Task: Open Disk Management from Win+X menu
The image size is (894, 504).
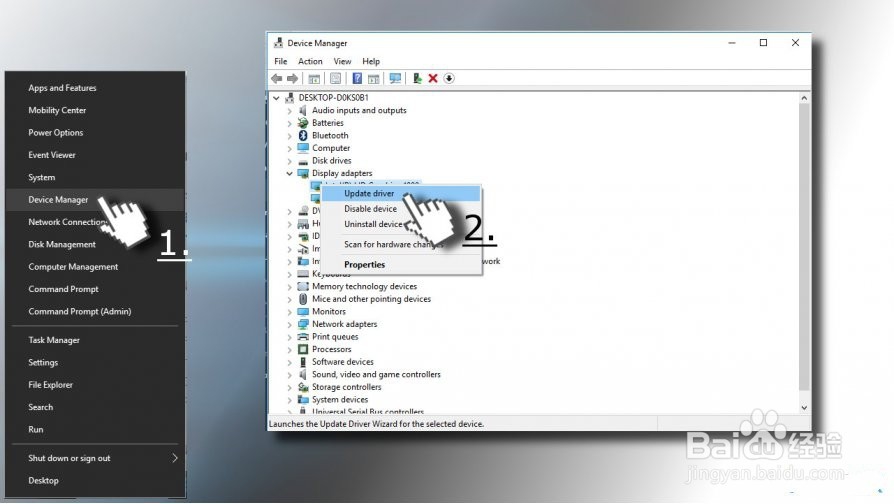Action: [x=95, y=244]
